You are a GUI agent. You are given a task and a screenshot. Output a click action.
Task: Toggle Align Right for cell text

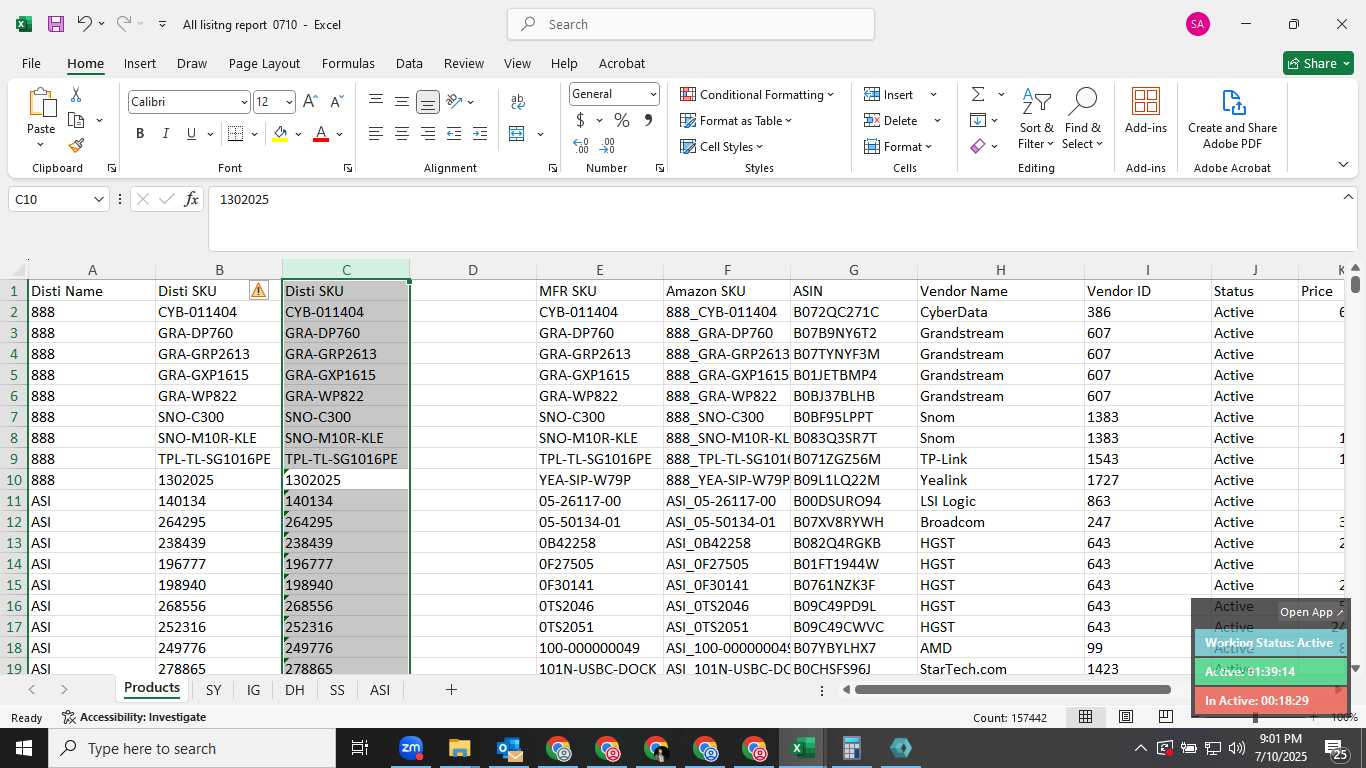point(428,134)
